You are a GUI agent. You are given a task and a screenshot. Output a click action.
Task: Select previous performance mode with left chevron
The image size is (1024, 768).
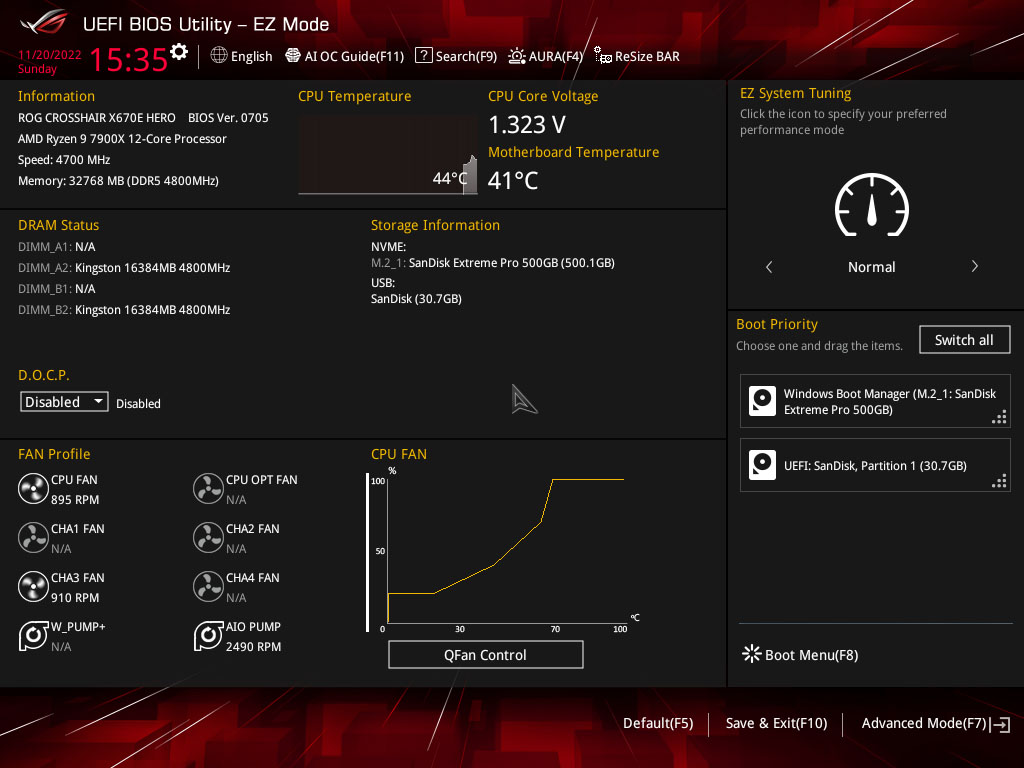[769, 266]
